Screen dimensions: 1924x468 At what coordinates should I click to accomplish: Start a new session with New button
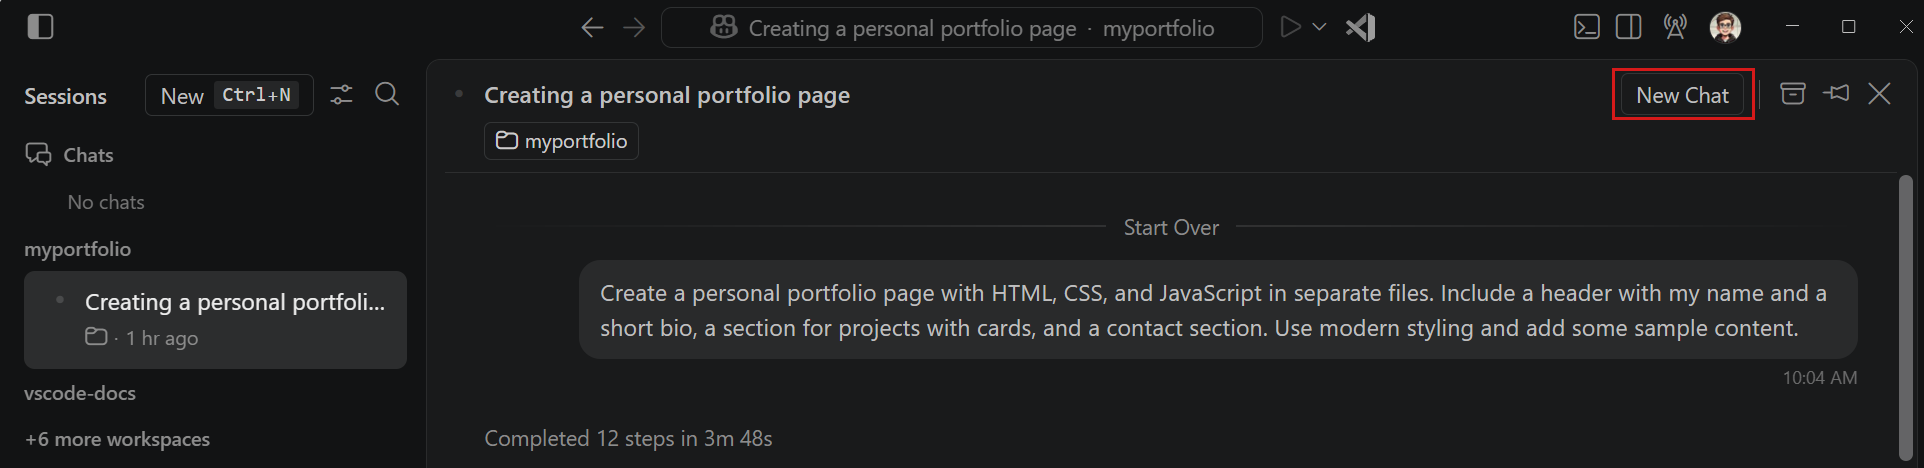[x=229, y=95]
